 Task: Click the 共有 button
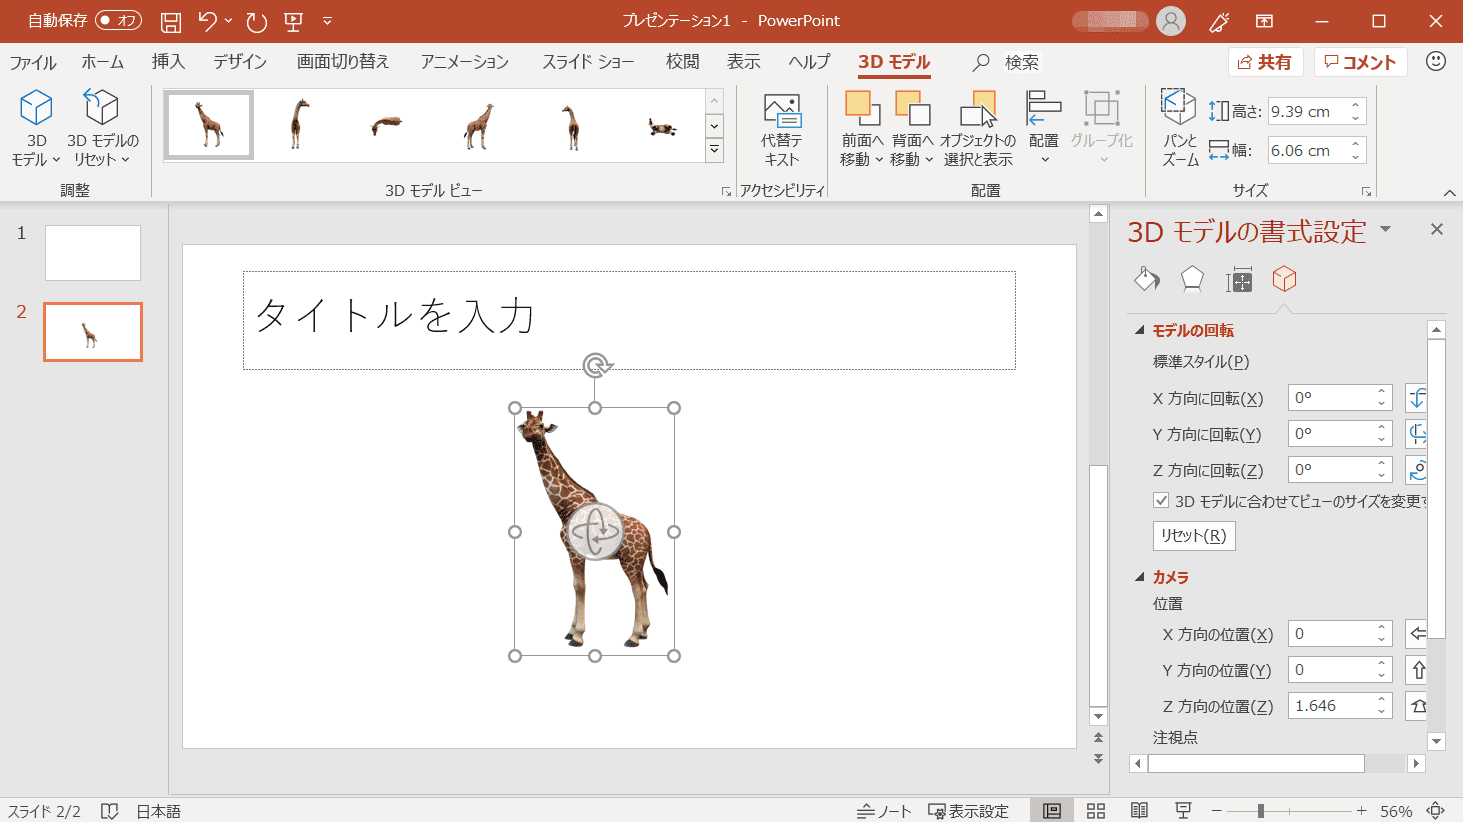[x=1265, y=62]
